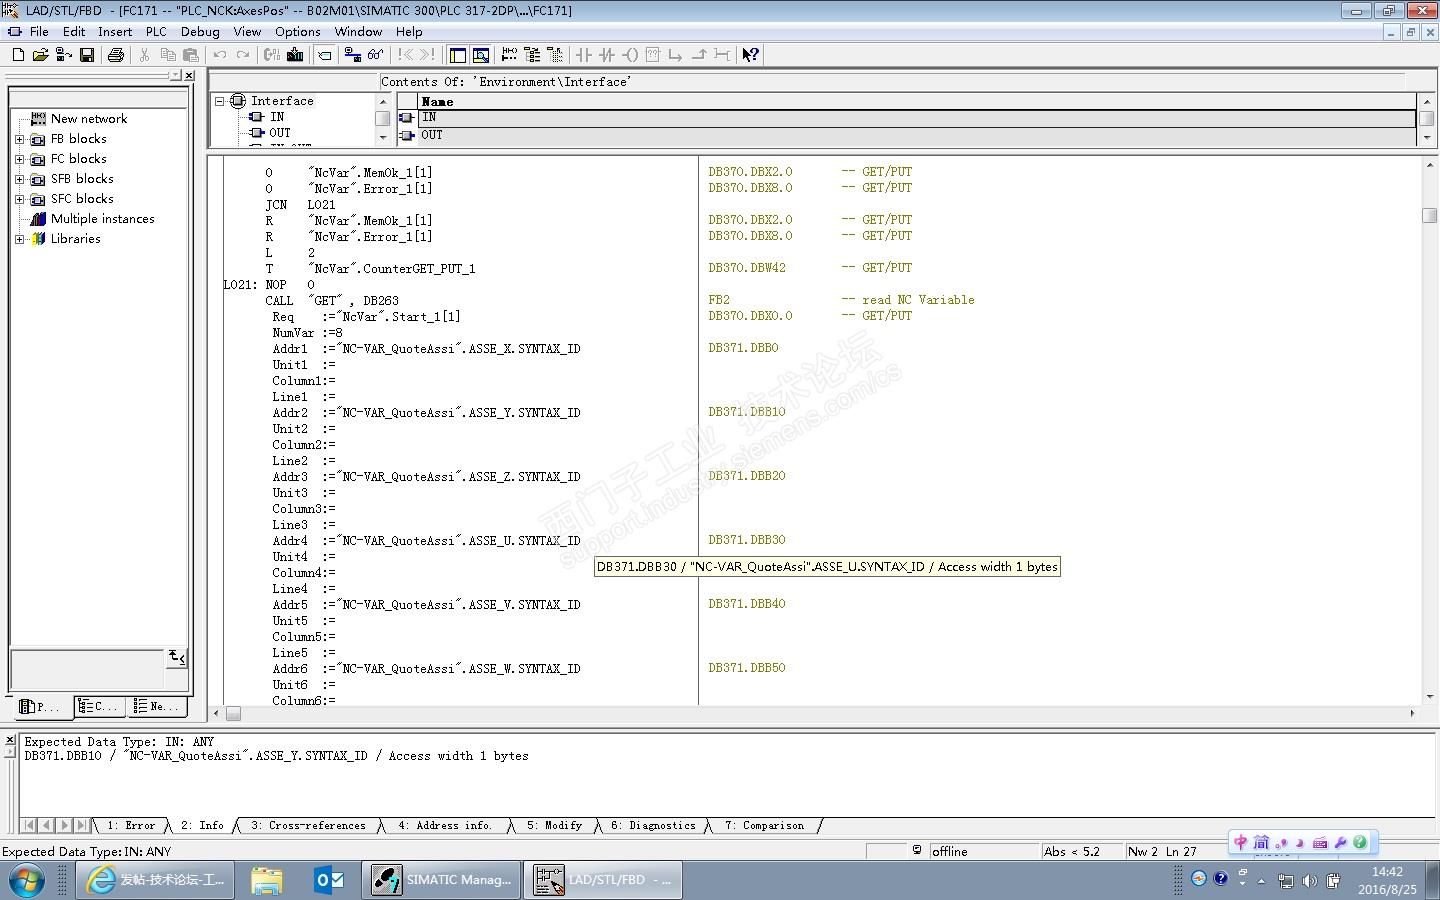Select the IN item under Interface
1440x900 pixels.
coord(277,117)
